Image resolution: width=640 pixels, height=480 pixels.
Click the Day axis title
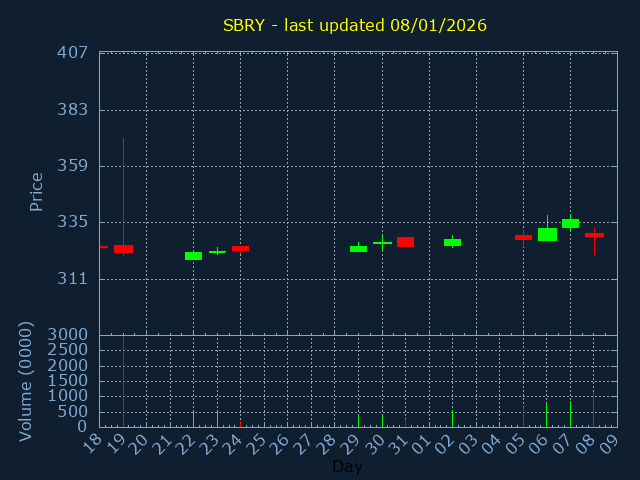(x=347, y=467)
